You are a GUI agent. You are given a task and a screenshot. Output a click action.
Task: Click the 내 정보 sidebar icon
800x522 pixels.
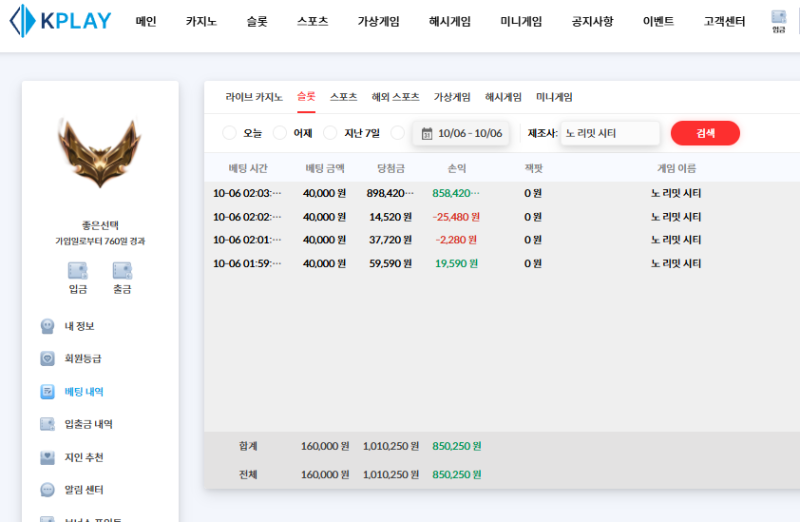[47, 326]
